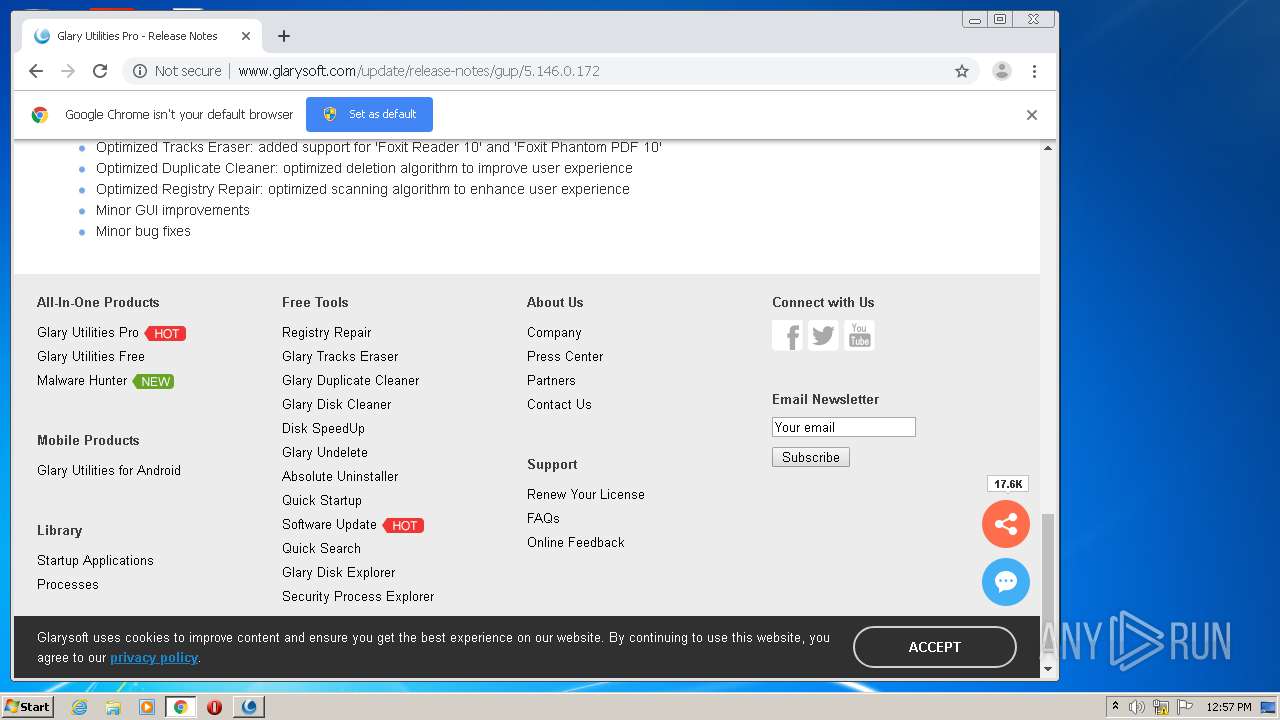Show hidden system tray icons
The image size is (1280, 720).
(1115, 707)
